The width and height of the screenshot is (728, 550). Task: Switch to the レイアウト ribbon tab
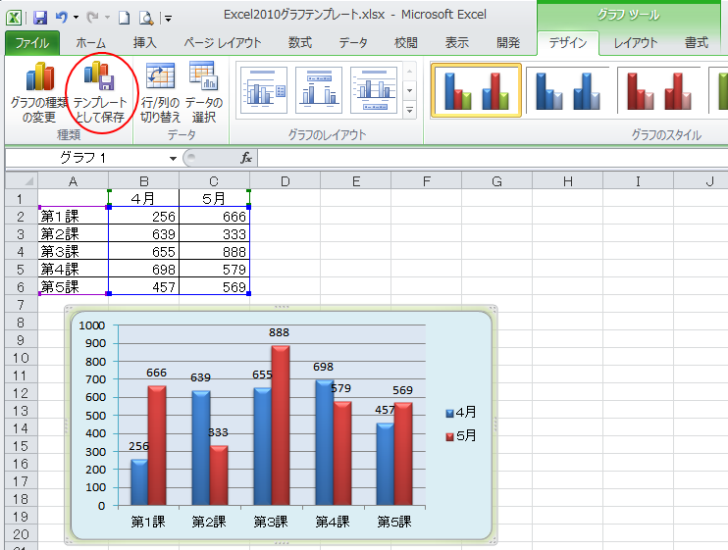(635, 43)
